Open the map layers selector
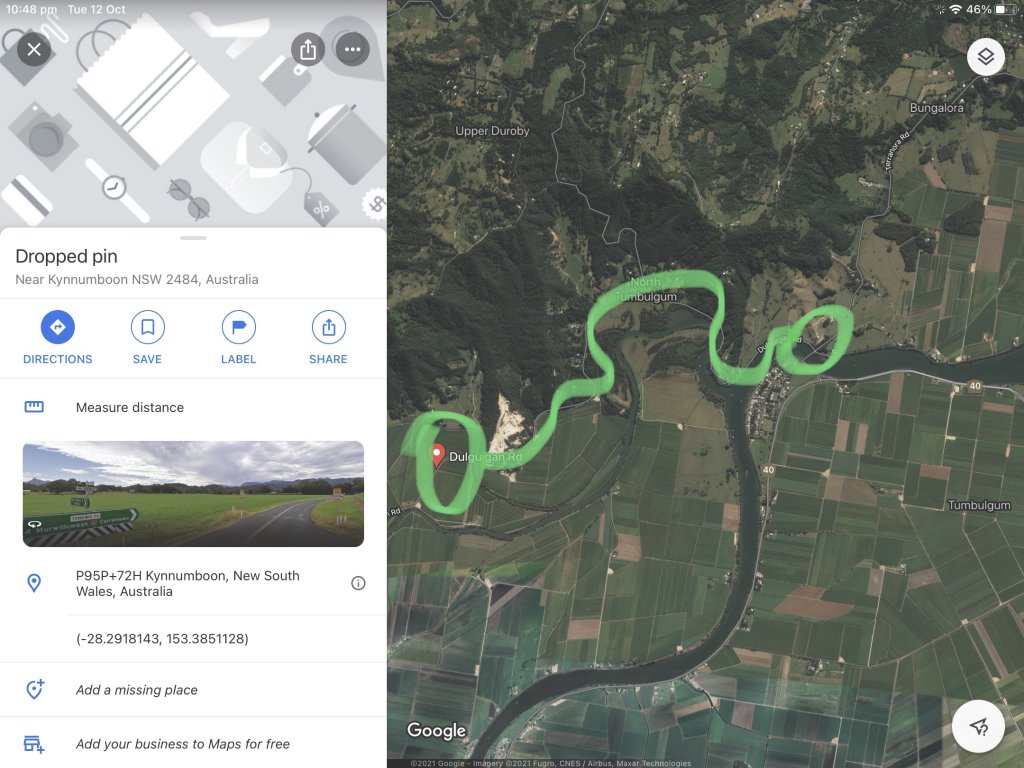Image resolution: width=1024 pixels, height=768 pixels. (x=985, y=57)
